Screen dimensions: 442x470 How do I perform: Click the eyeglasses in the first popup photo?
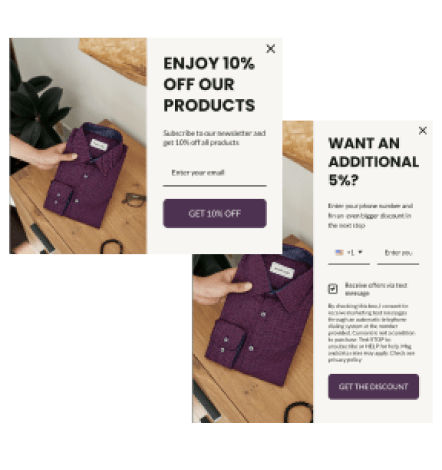tap(134, 199)
